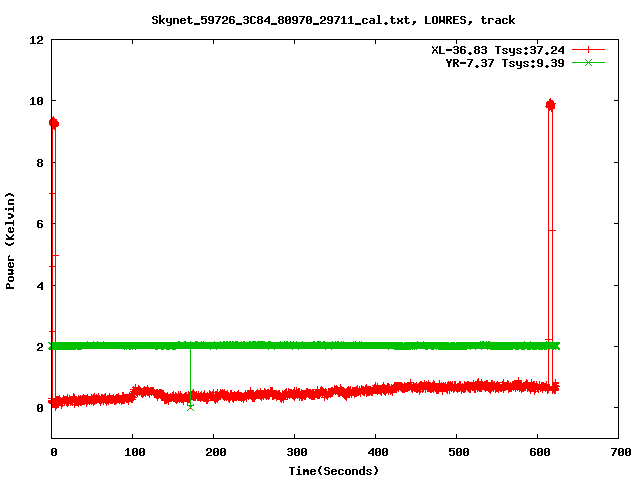Click x-axis tick label 700
Image resolution: width=640 pixels, height=480 pixels.
[621, 452]
